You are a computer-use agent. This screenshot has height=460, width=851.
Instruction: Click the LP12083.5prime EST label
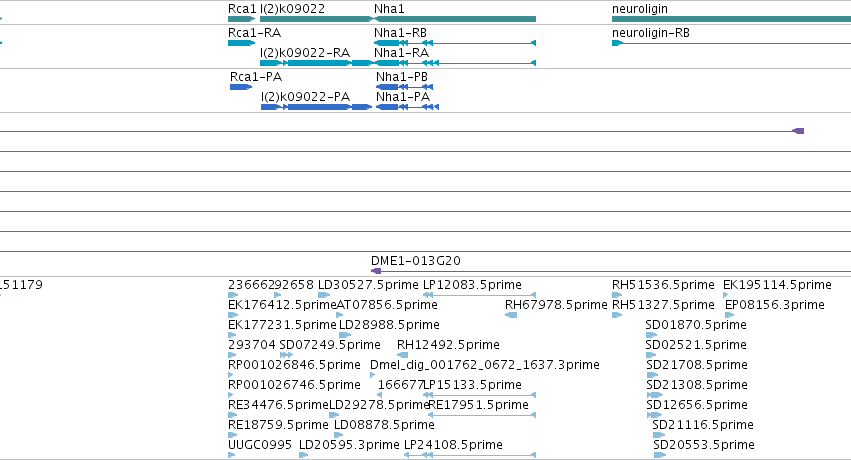pos(472,285)
